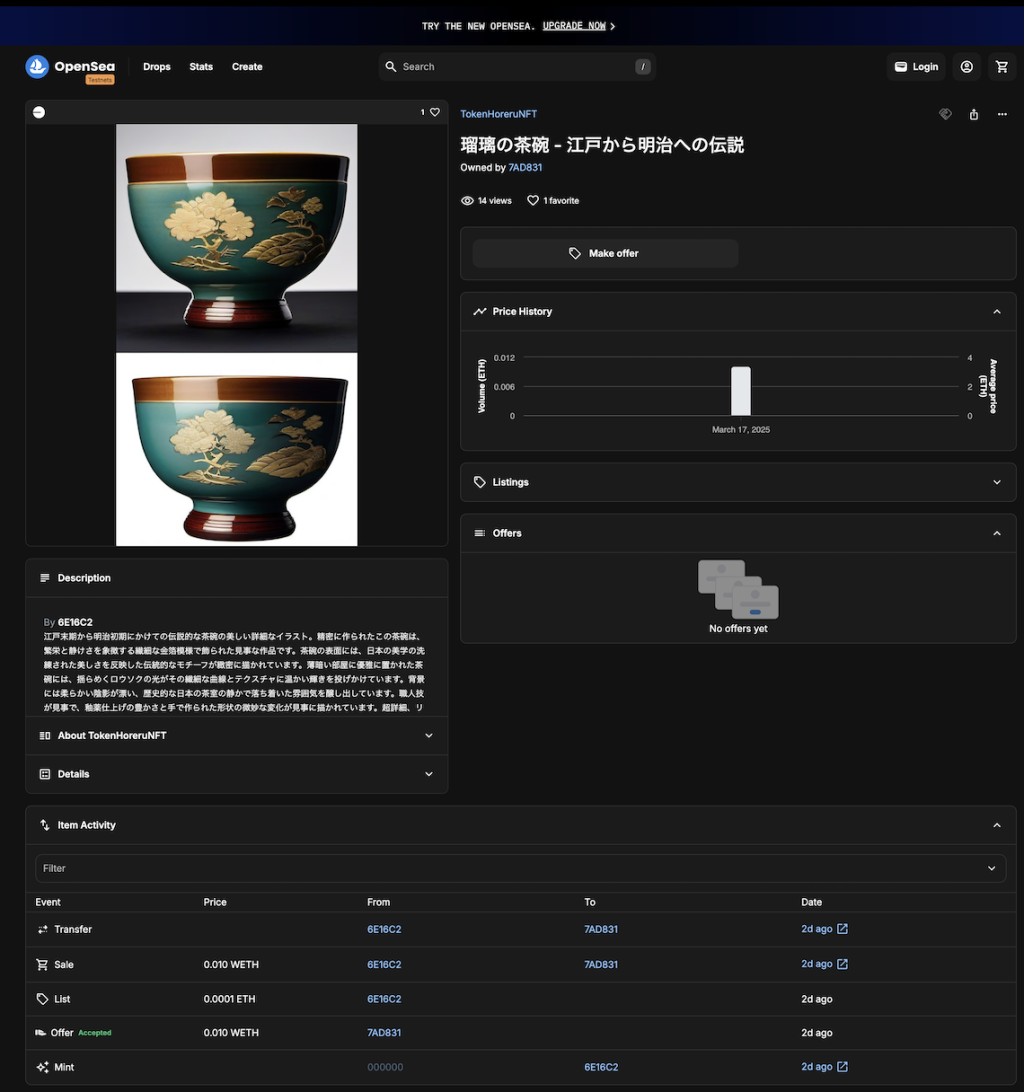The width and height of the screenshot is (1024, 1092).
Task: Open the Stats menu
Action: click(x=201, y=67)
